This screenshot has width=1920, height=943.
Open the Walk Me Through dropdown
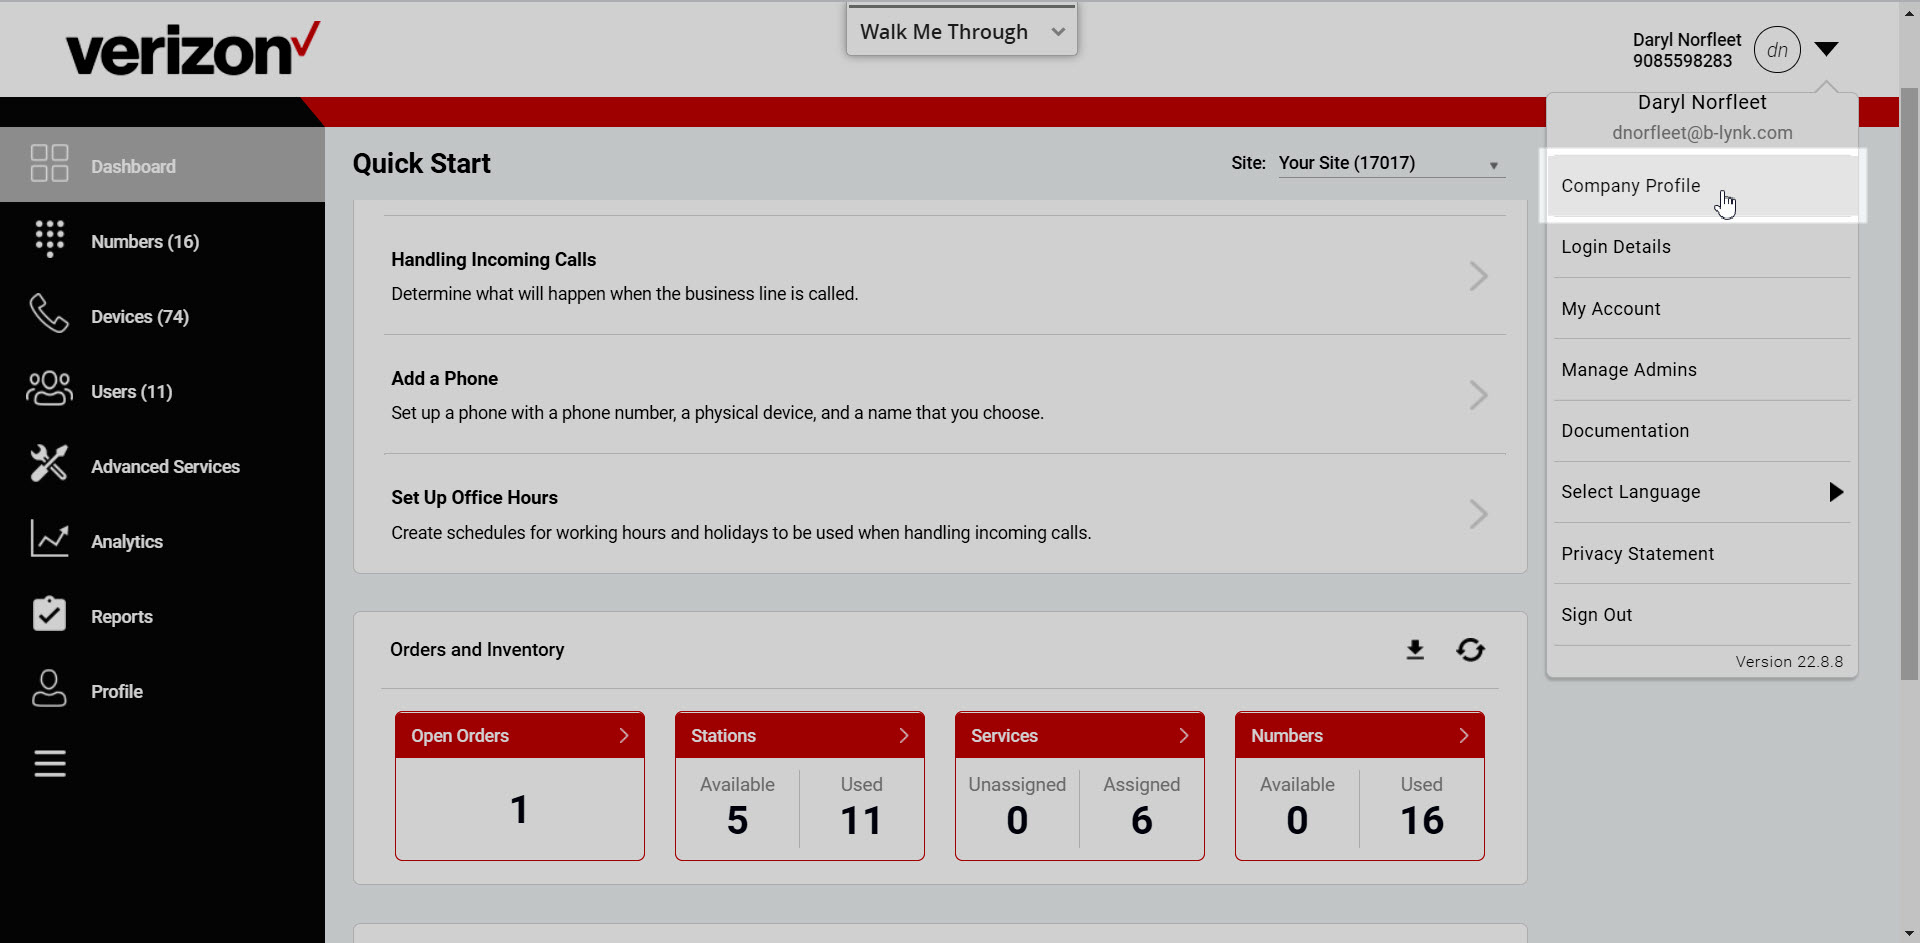[962, 31]
